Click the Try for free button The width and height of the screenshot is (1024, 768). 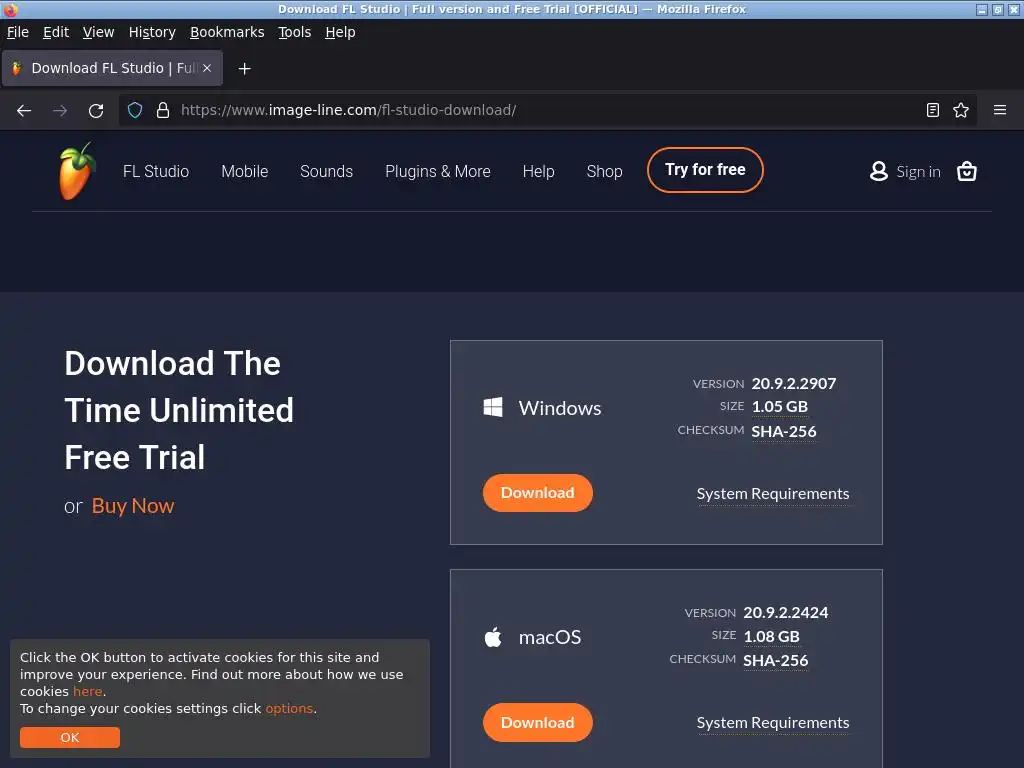pyautogui.click(x=705, y=170)
